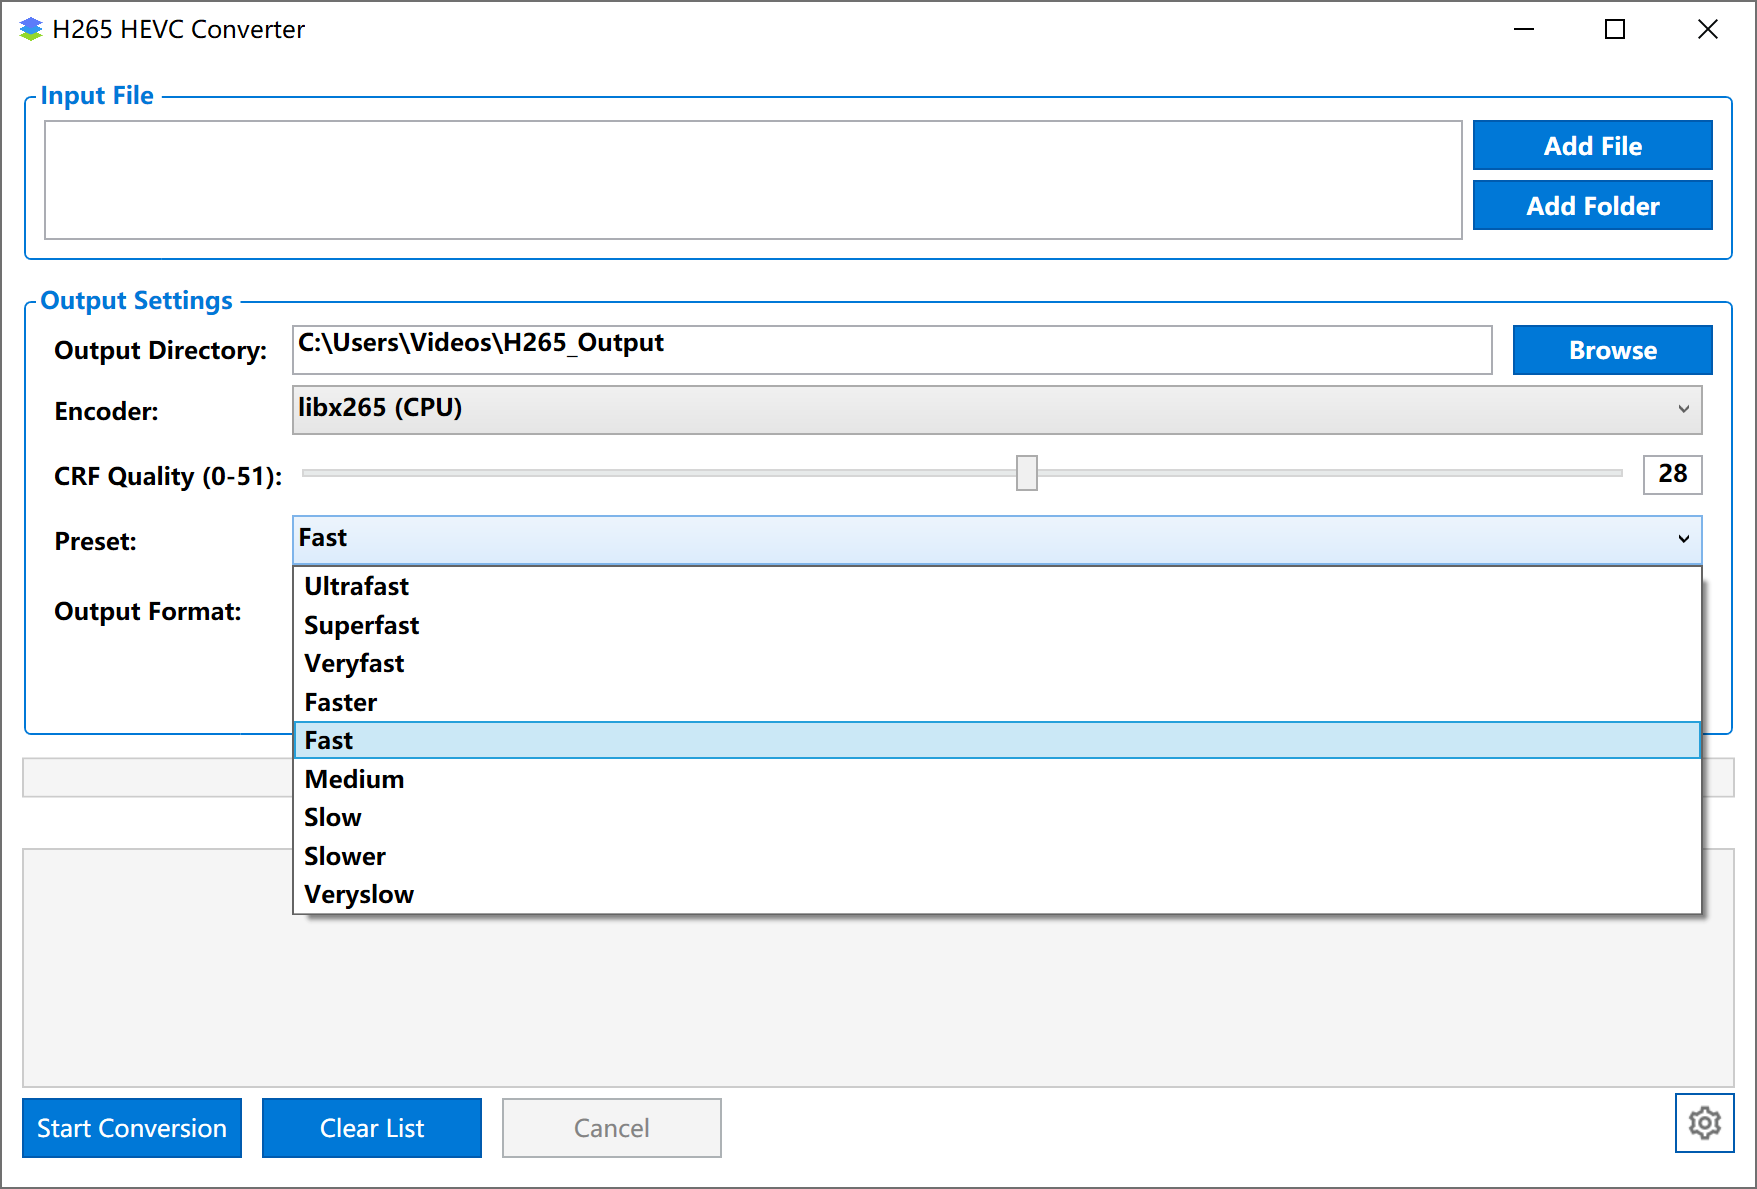Select the Faster preset option
The width and height of the screenshot is (1757, 1189).
coord(341,702)
